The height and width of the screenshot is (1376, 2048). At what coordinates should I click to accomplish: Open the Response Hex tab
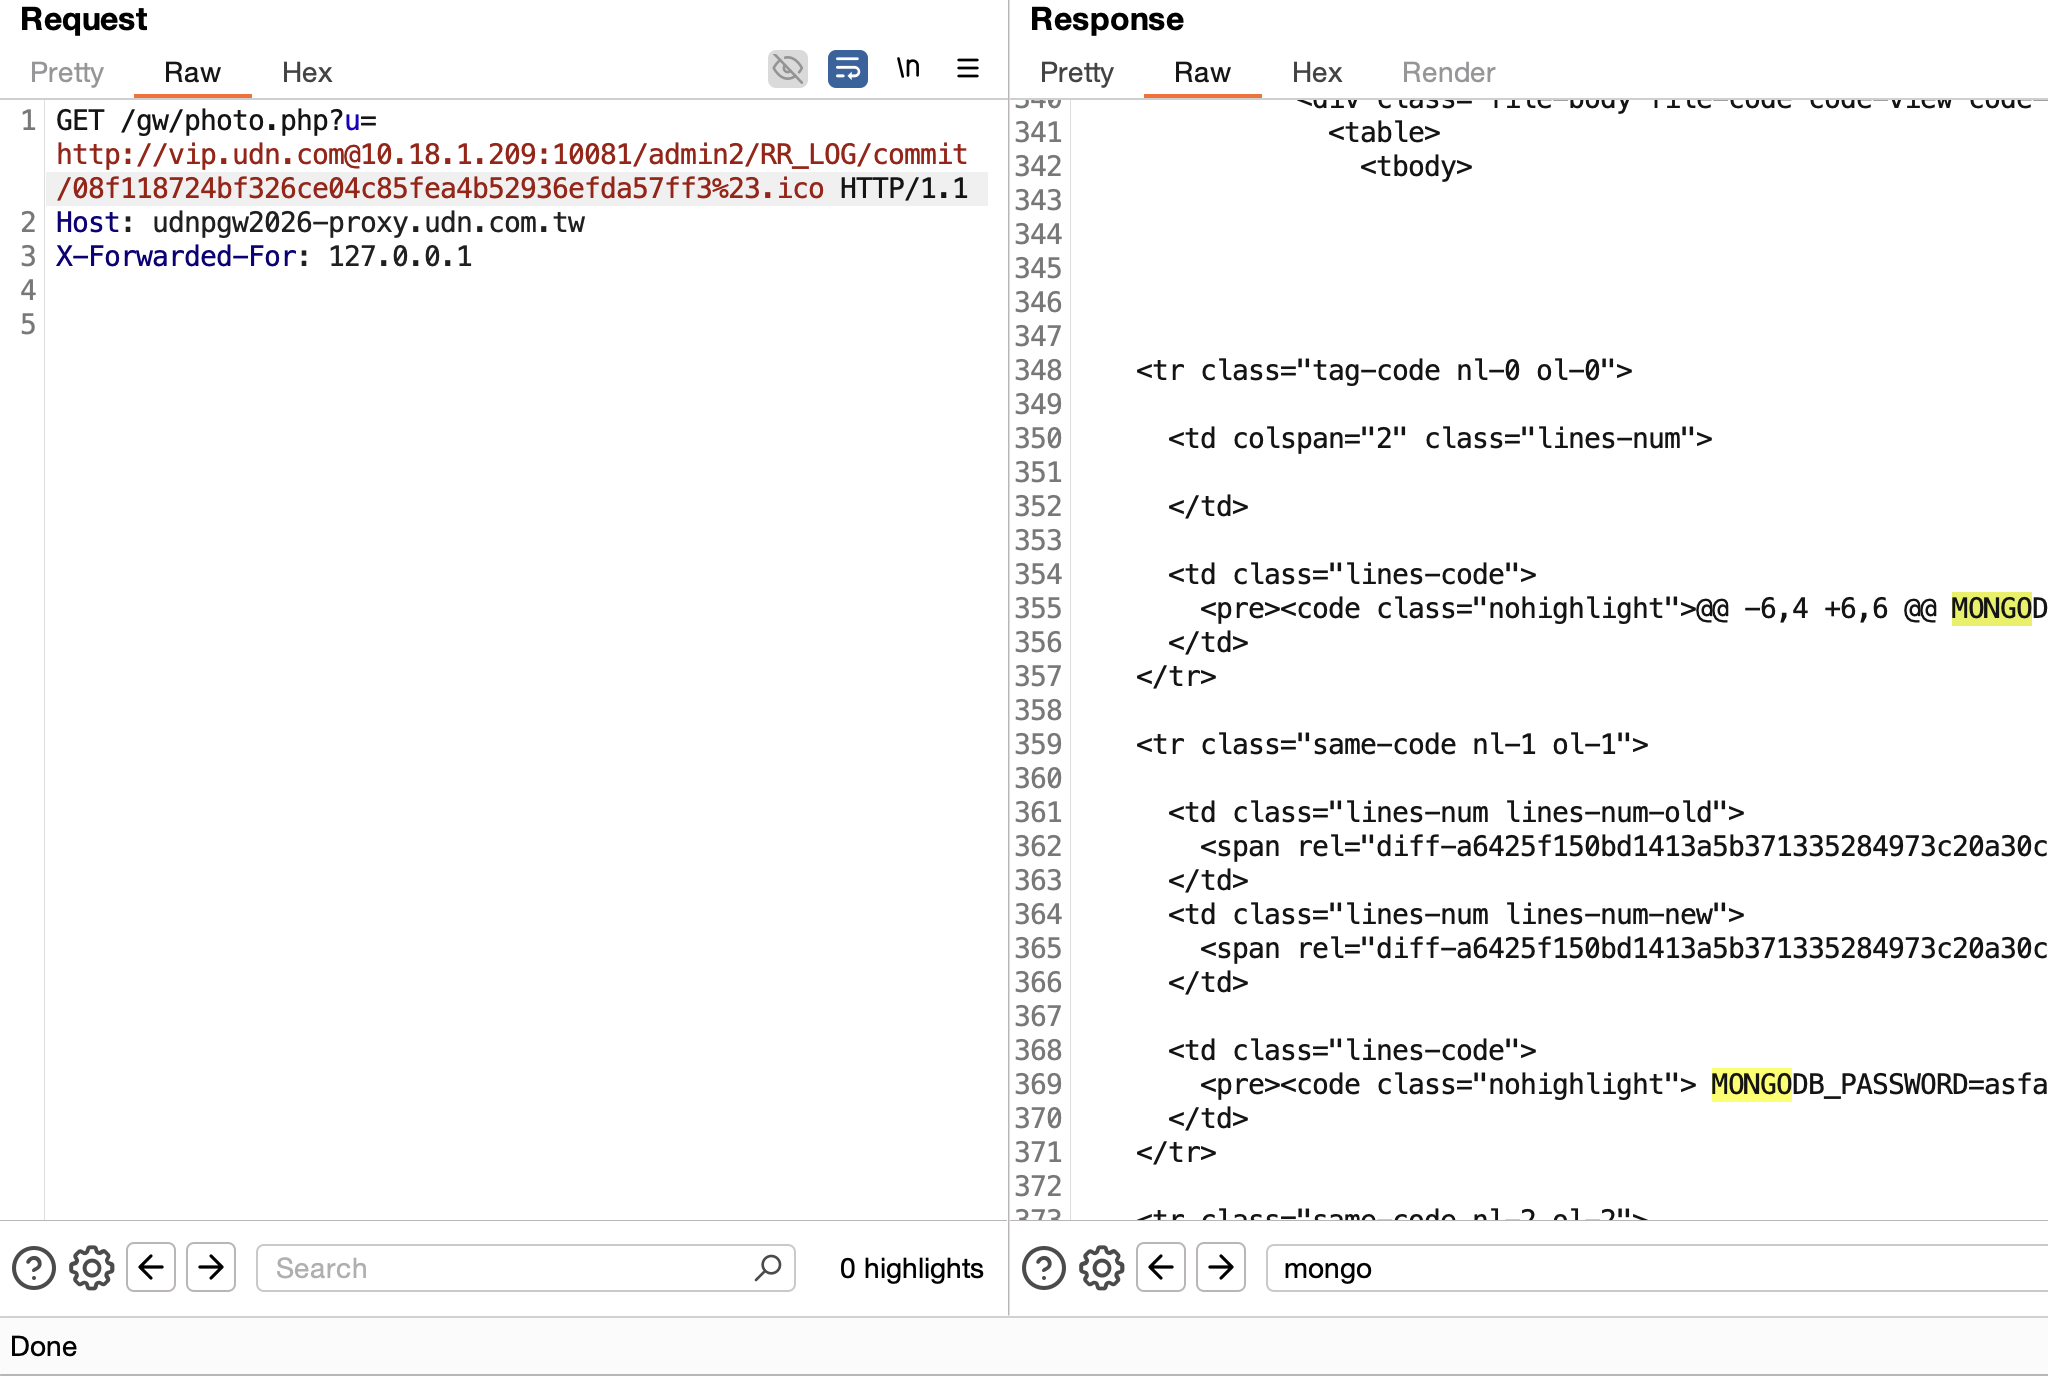(1317, 72)
